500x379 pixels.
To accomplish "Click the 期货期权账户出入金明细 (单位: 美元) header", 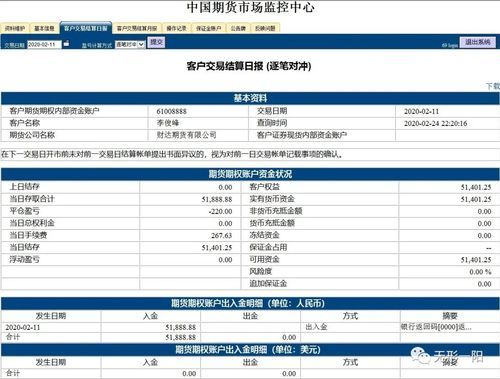I will [x=250, y=350].
